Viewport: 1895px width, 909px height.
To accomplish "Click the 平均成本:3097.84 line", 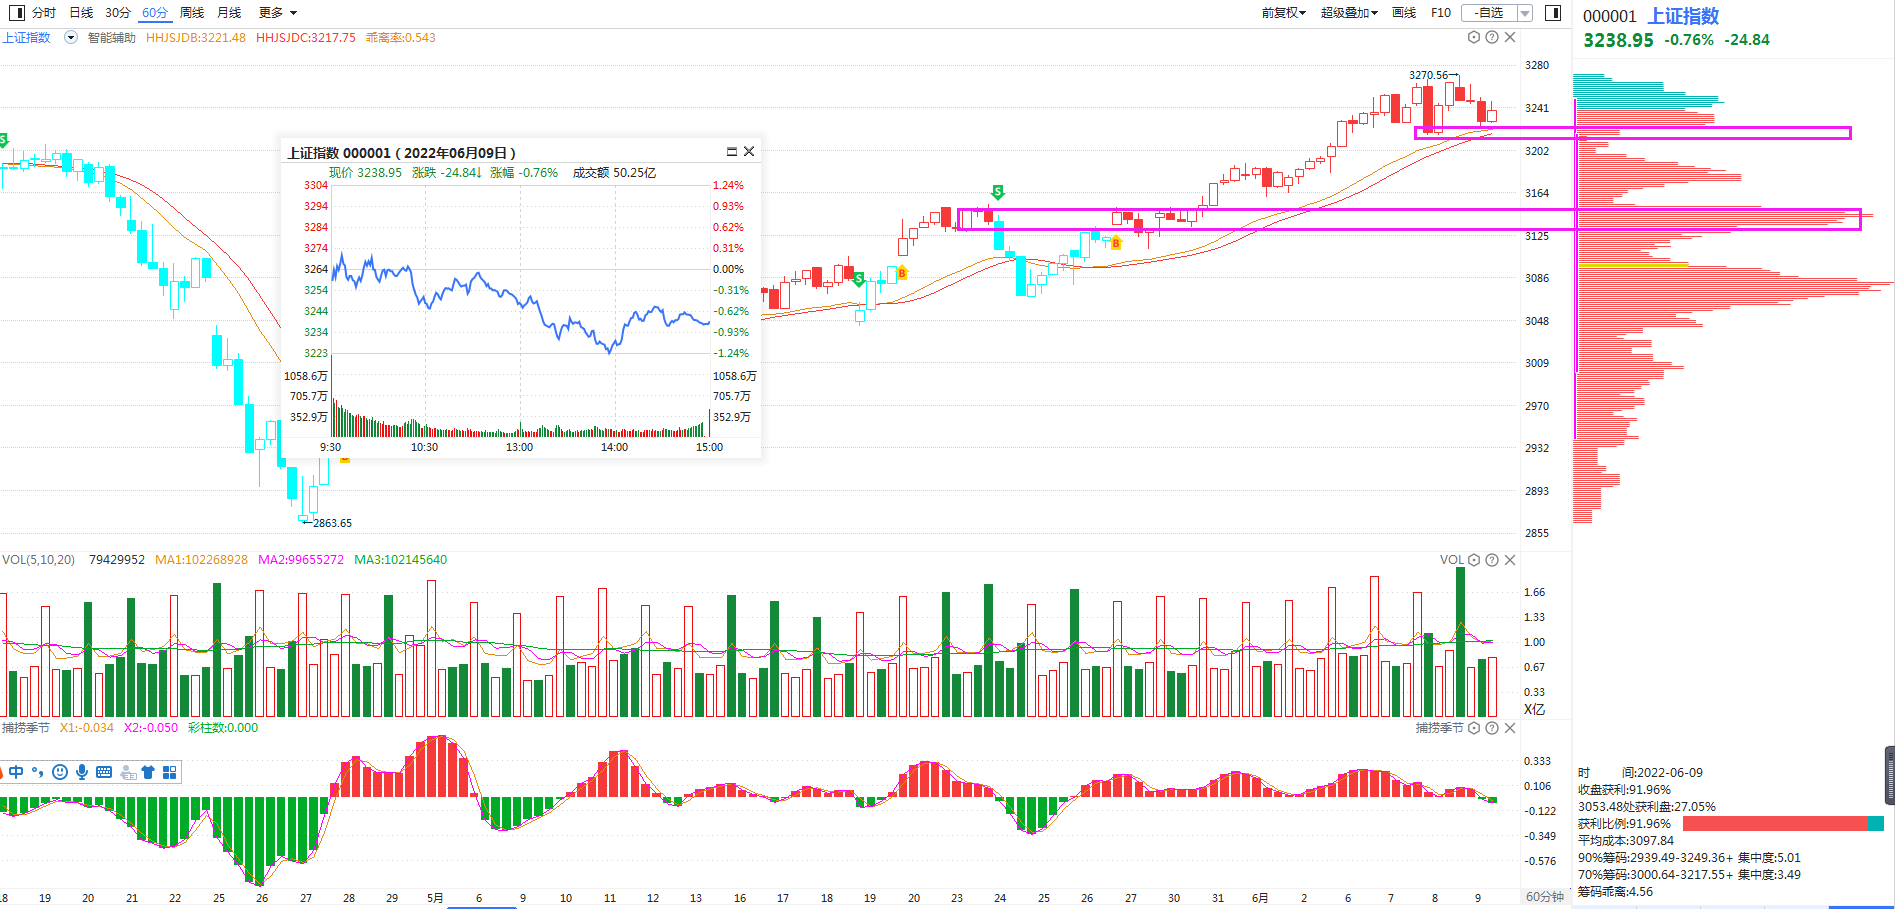I will 1626,841.
